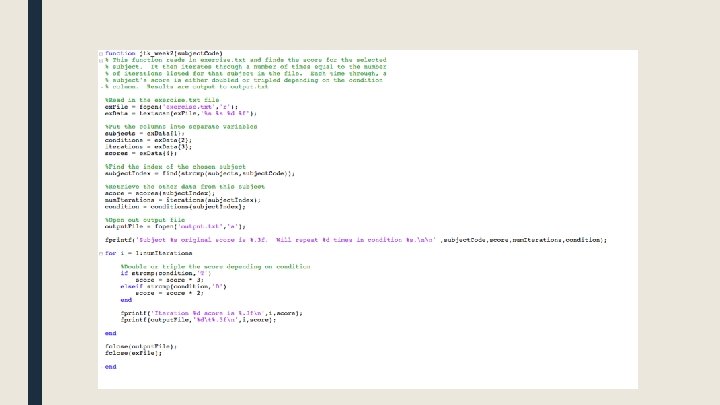Click the 'Read in the exercise.txt file' comment
The height and width of the screenshot is (405, 720).
point(162,100)
